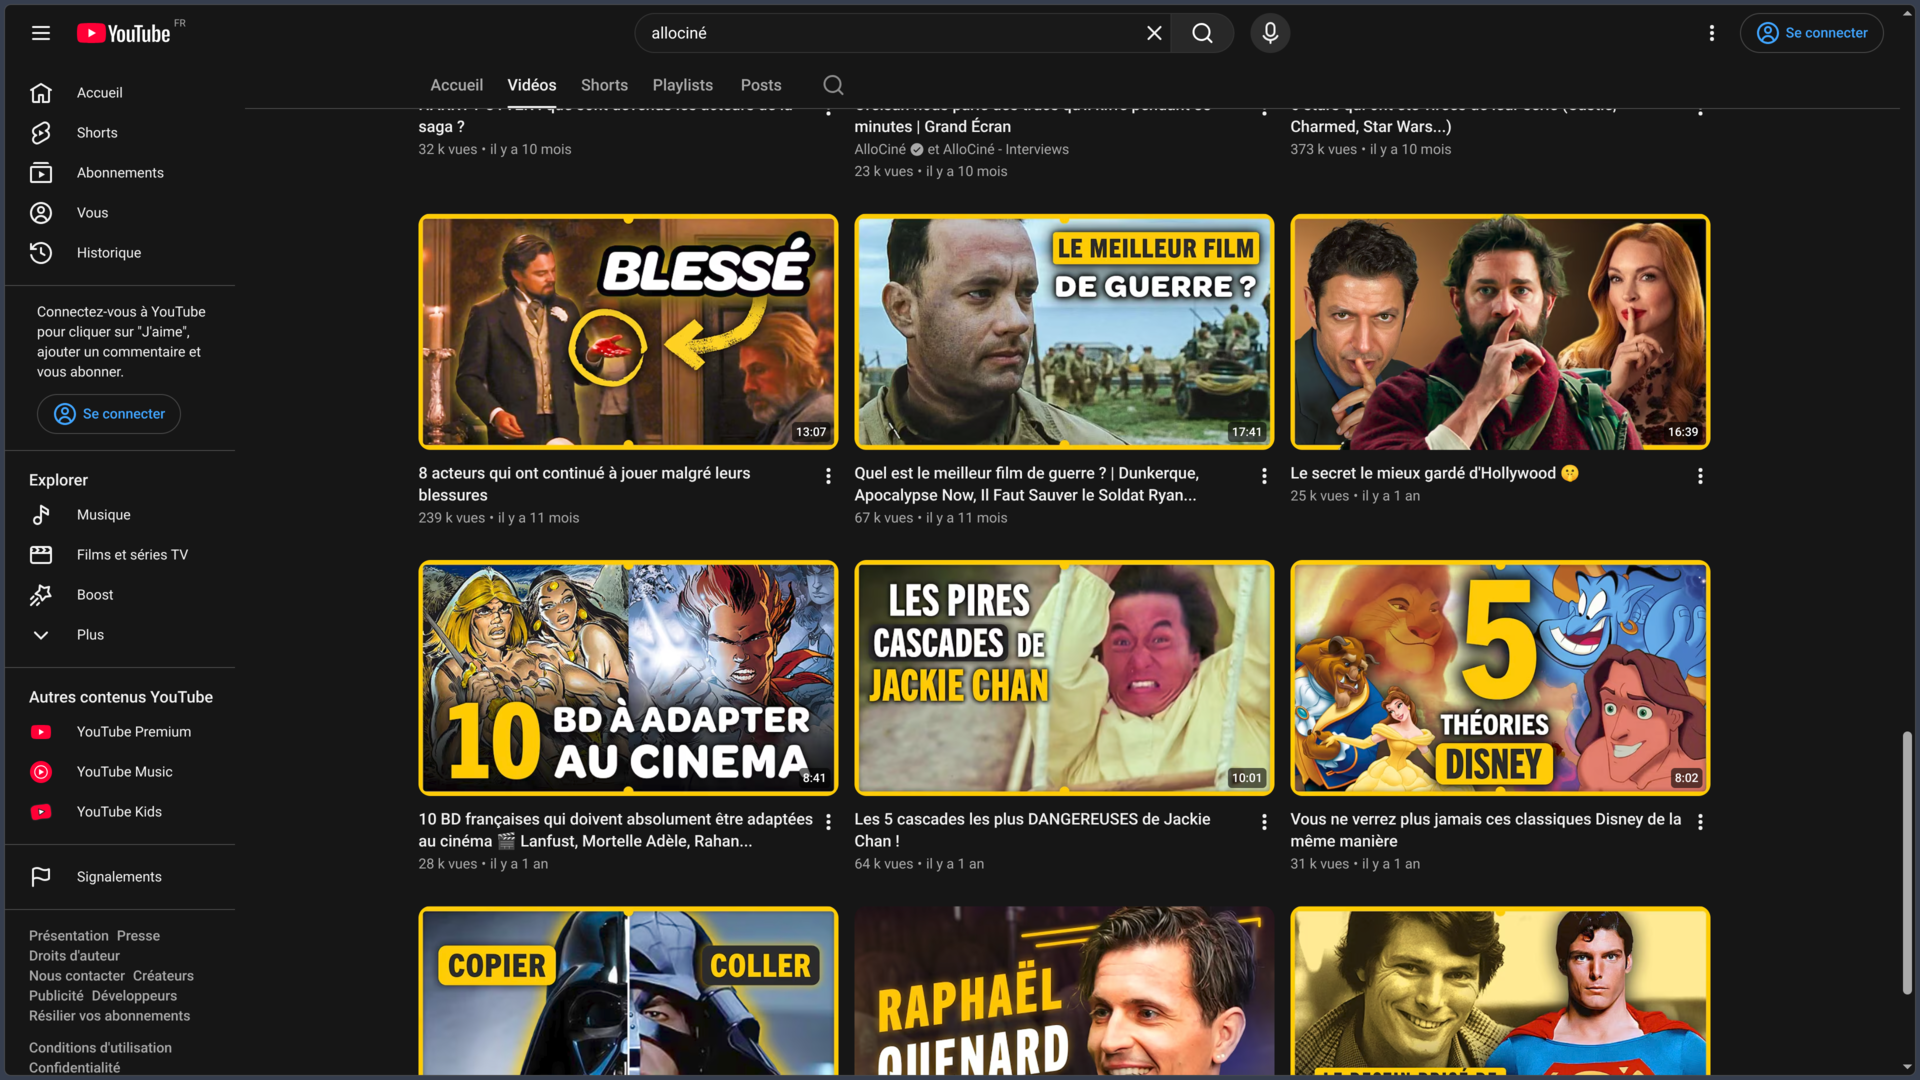1920x1080 pixels.
Task: Open options for meilleur film de guerre video
Action: pos(1264,476)
